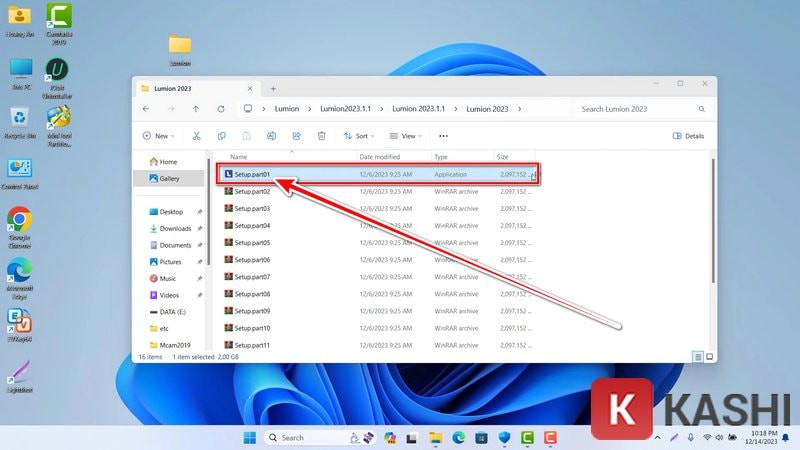Viewport: 800px width, 450px height.
Task: Open the Sort dropdown menu
Action: coord(359,136)
